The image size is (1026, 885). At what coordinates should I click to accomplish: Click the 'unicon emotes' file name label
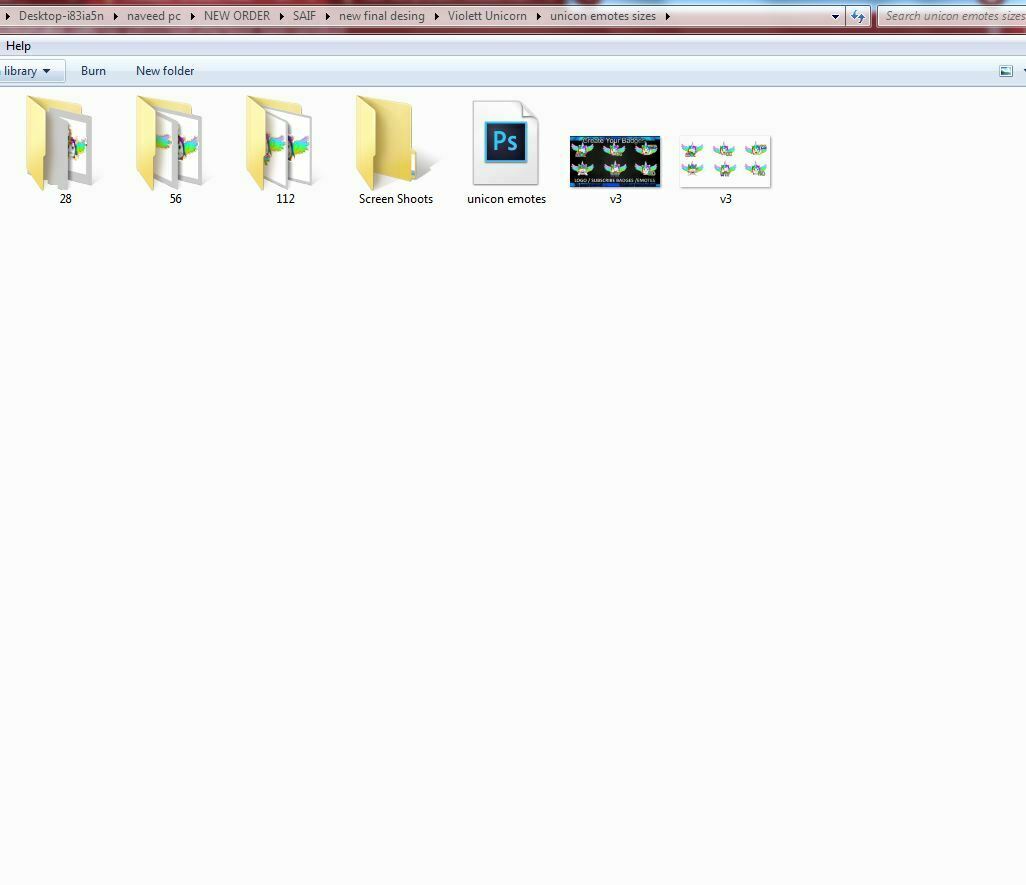coord(506,199)
